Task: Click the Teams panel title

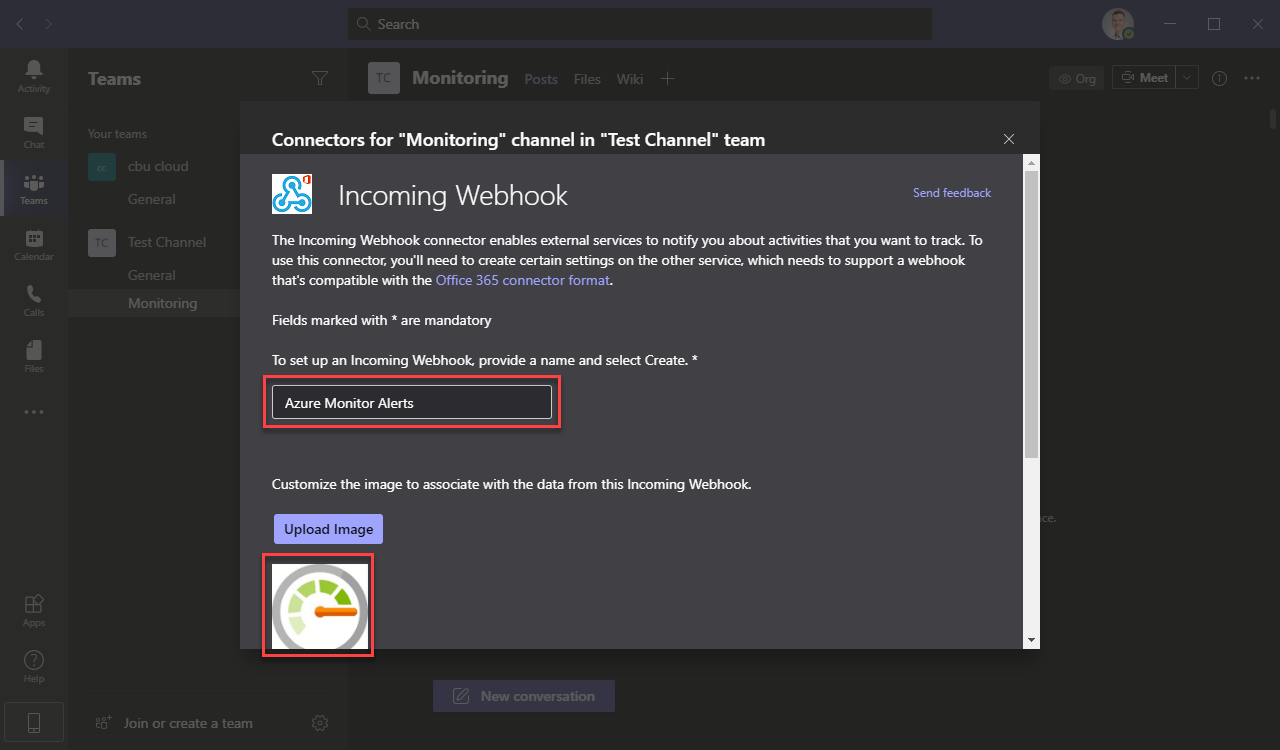Action: pyautogui.click(x=114, y=79)
